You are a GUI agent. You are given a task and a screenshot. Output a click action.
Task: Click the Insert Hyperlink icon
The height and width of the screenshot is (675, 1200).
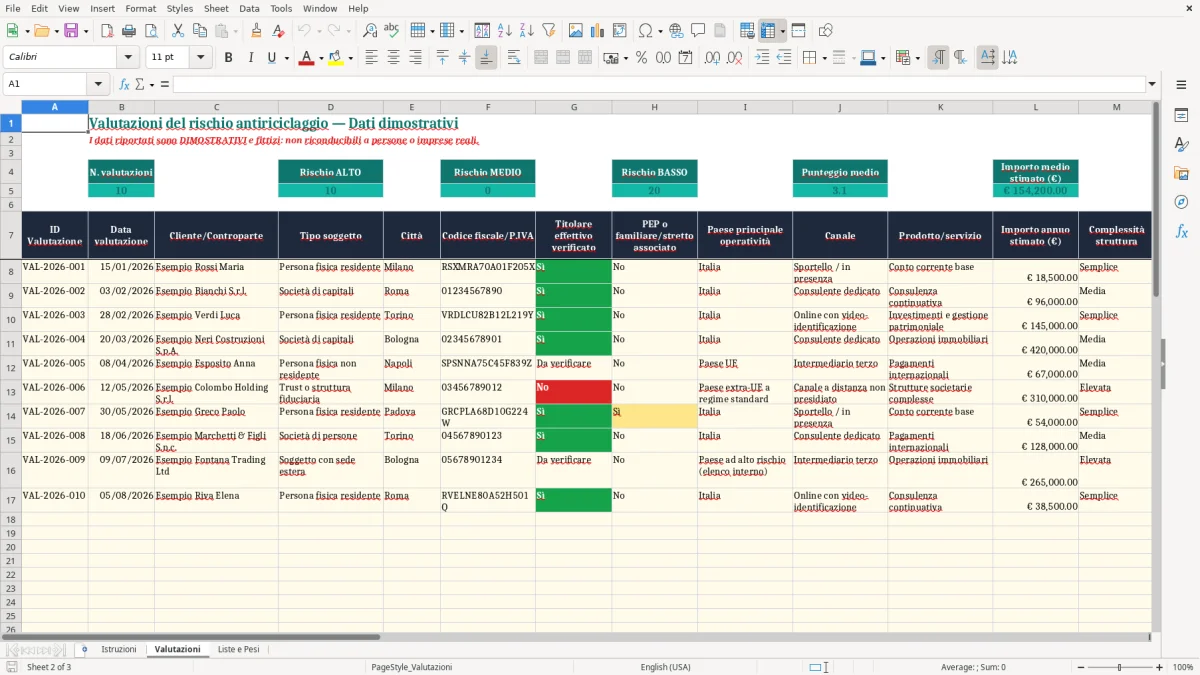(676, 31)
